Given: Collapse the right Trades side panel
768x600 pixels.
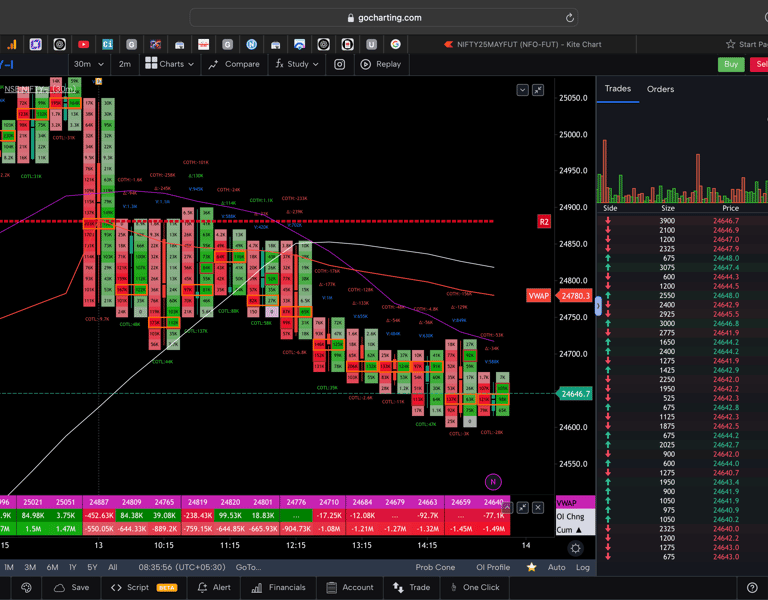Looking at the screenshot, I should pos(598,307).
